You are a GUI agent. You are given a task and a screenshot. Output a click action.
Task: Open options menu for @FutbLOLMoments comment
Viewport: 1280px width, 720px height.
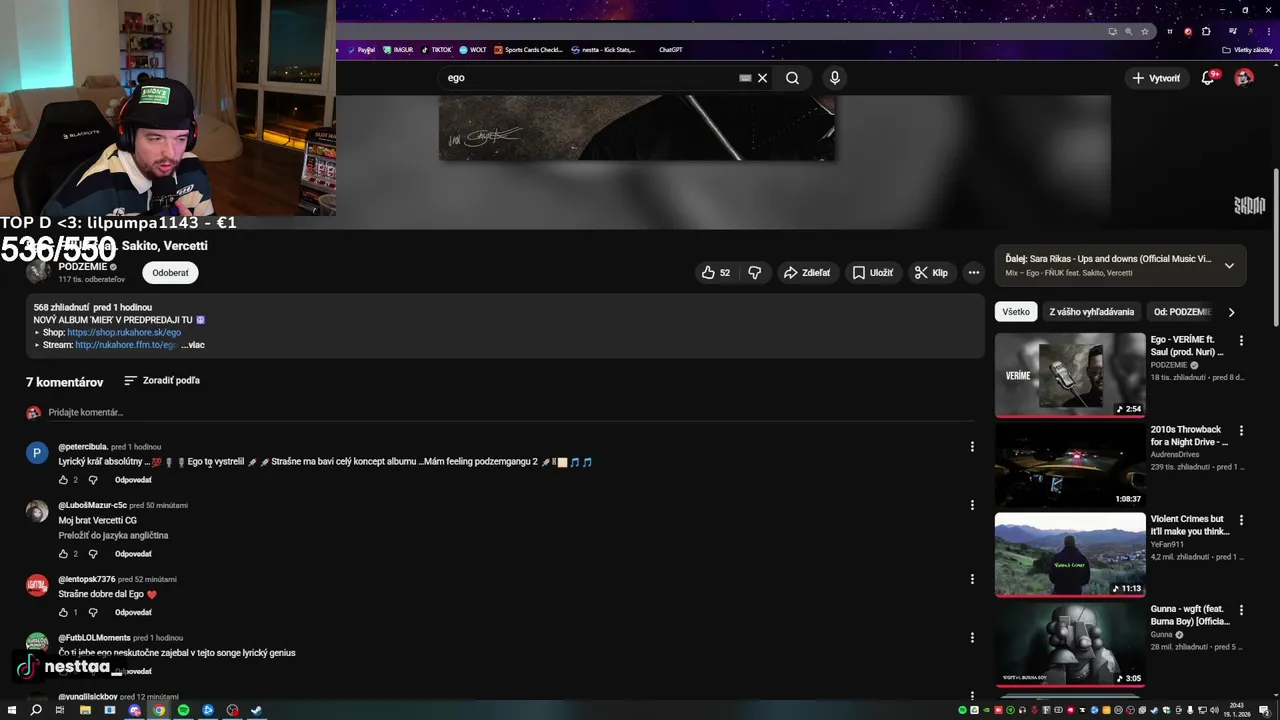click(x=972, y=637)
